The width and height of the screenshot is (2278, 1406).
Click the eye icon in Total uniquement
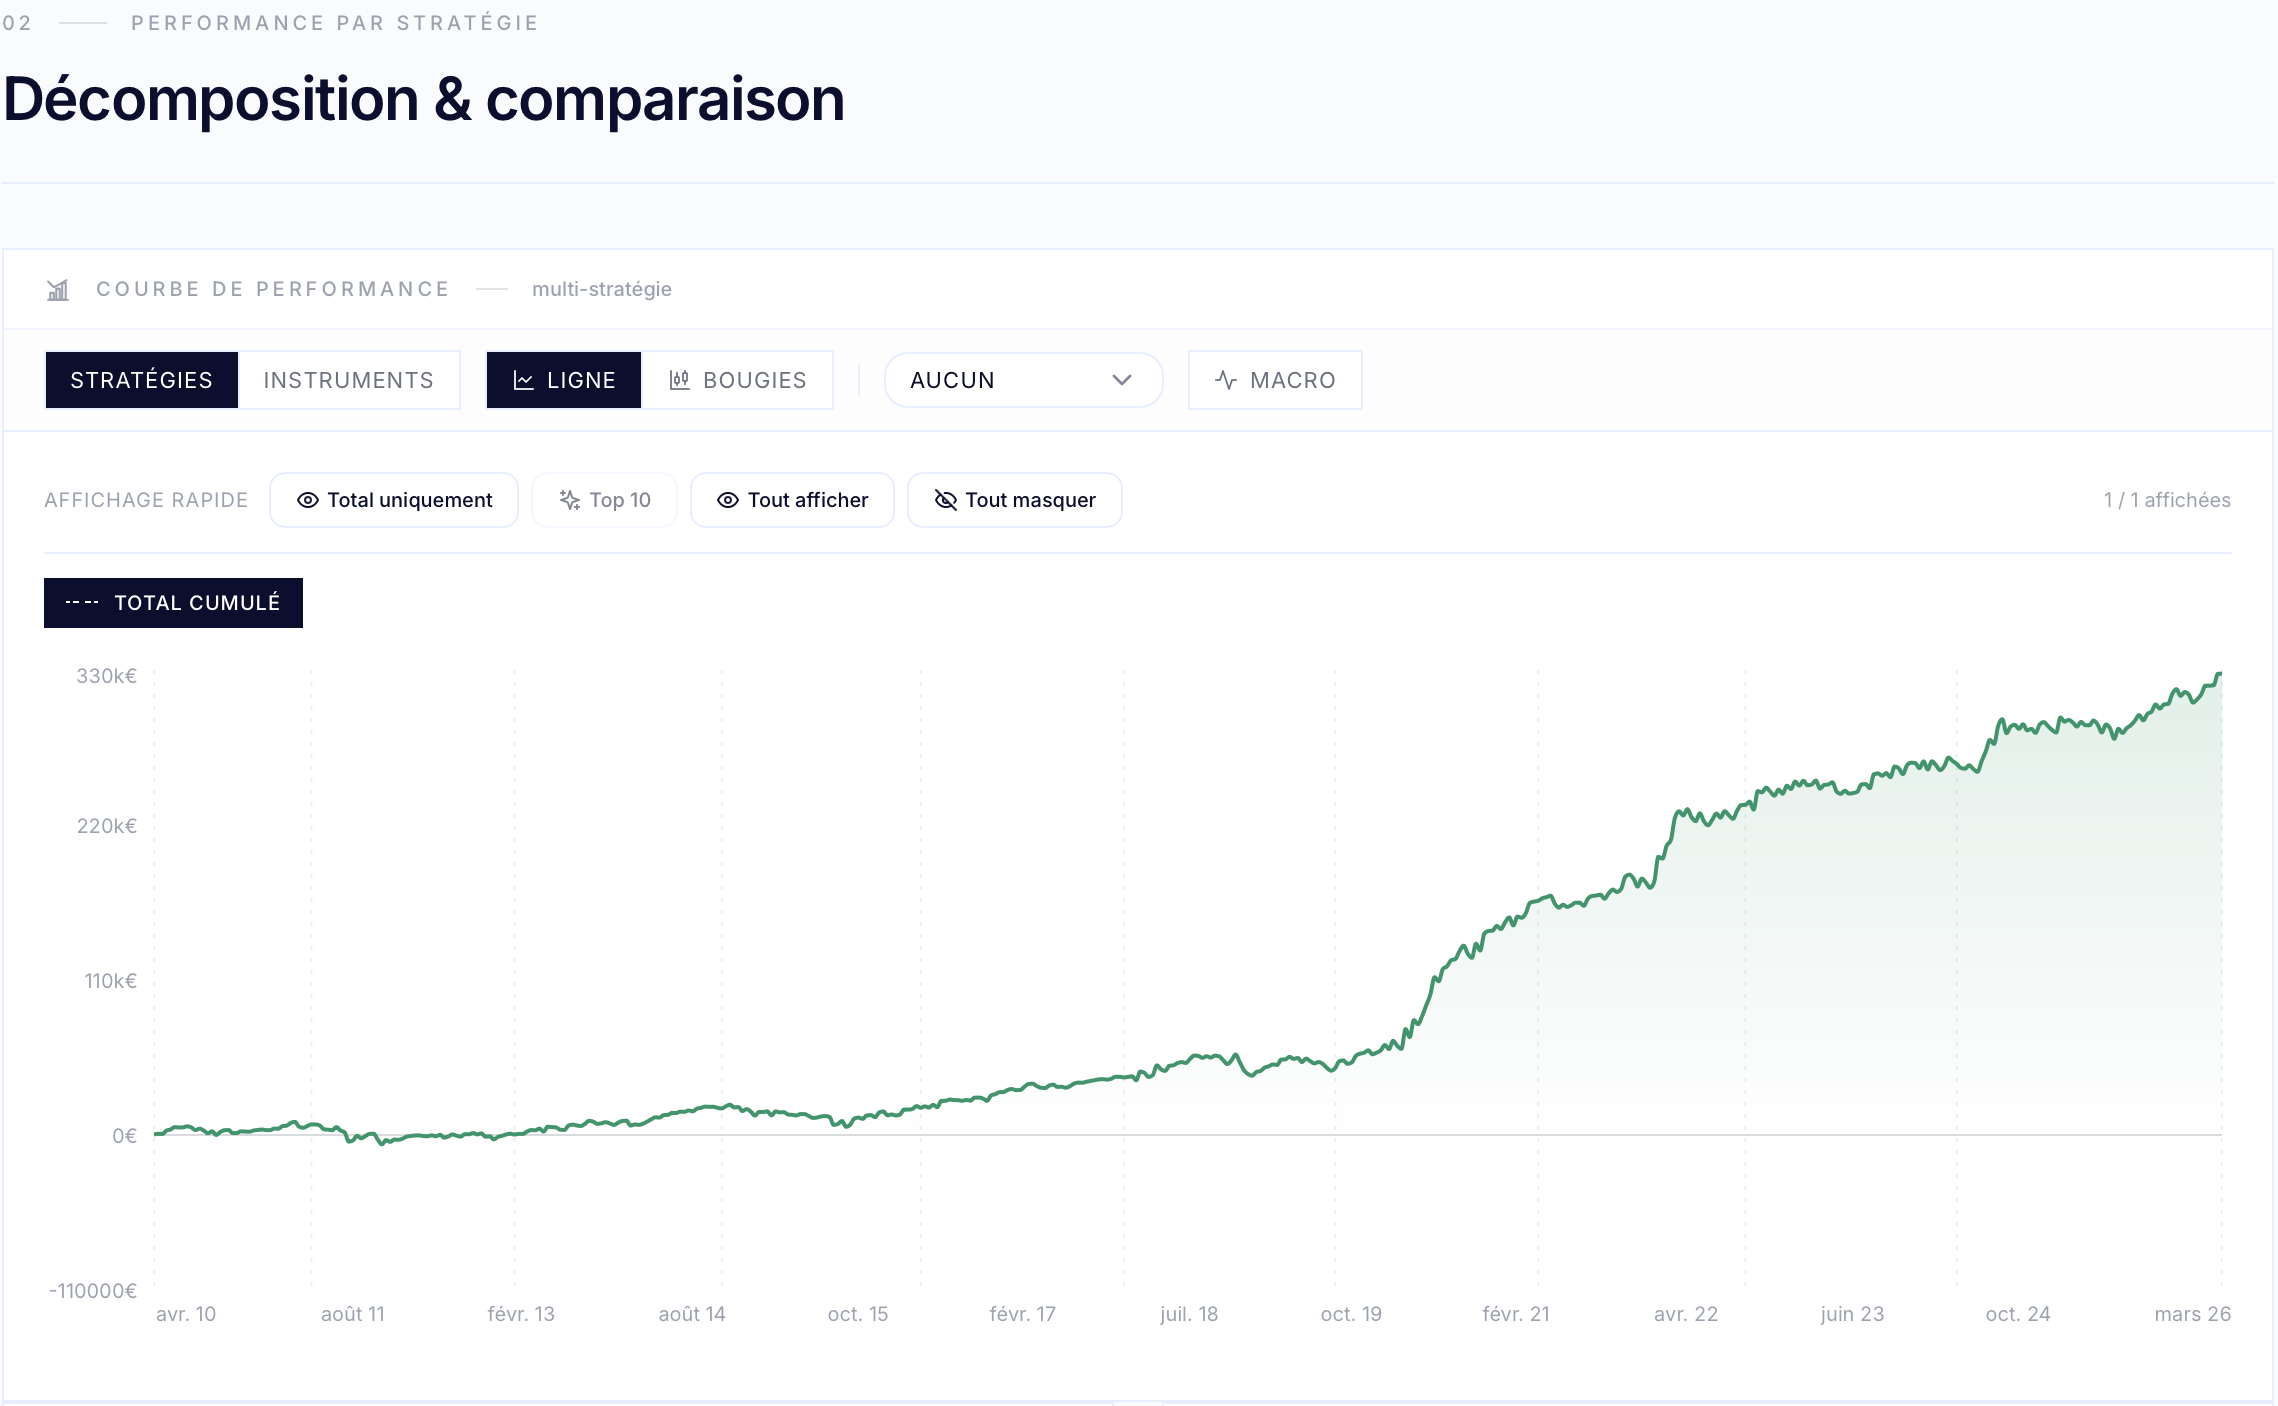[x=308, y=500]
